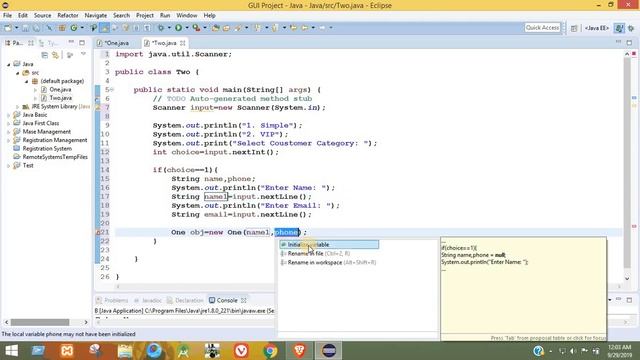The width and height of the screenshot is (640, 360).
Task: Maximize the Package Explorer view
Action: pyautogui.click(x=82, y=42)
